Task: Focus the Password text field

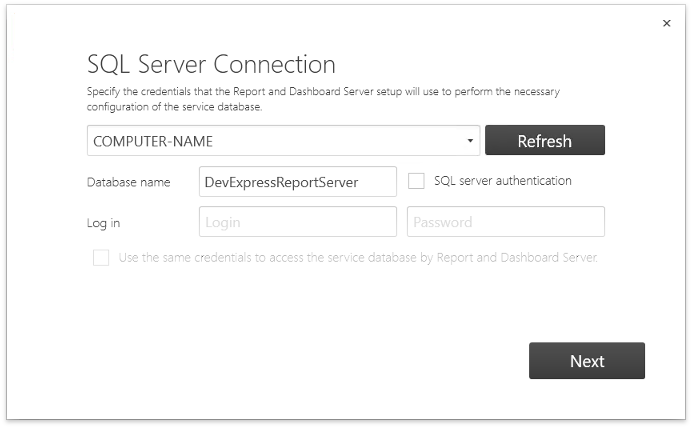Action: (506, 222)
